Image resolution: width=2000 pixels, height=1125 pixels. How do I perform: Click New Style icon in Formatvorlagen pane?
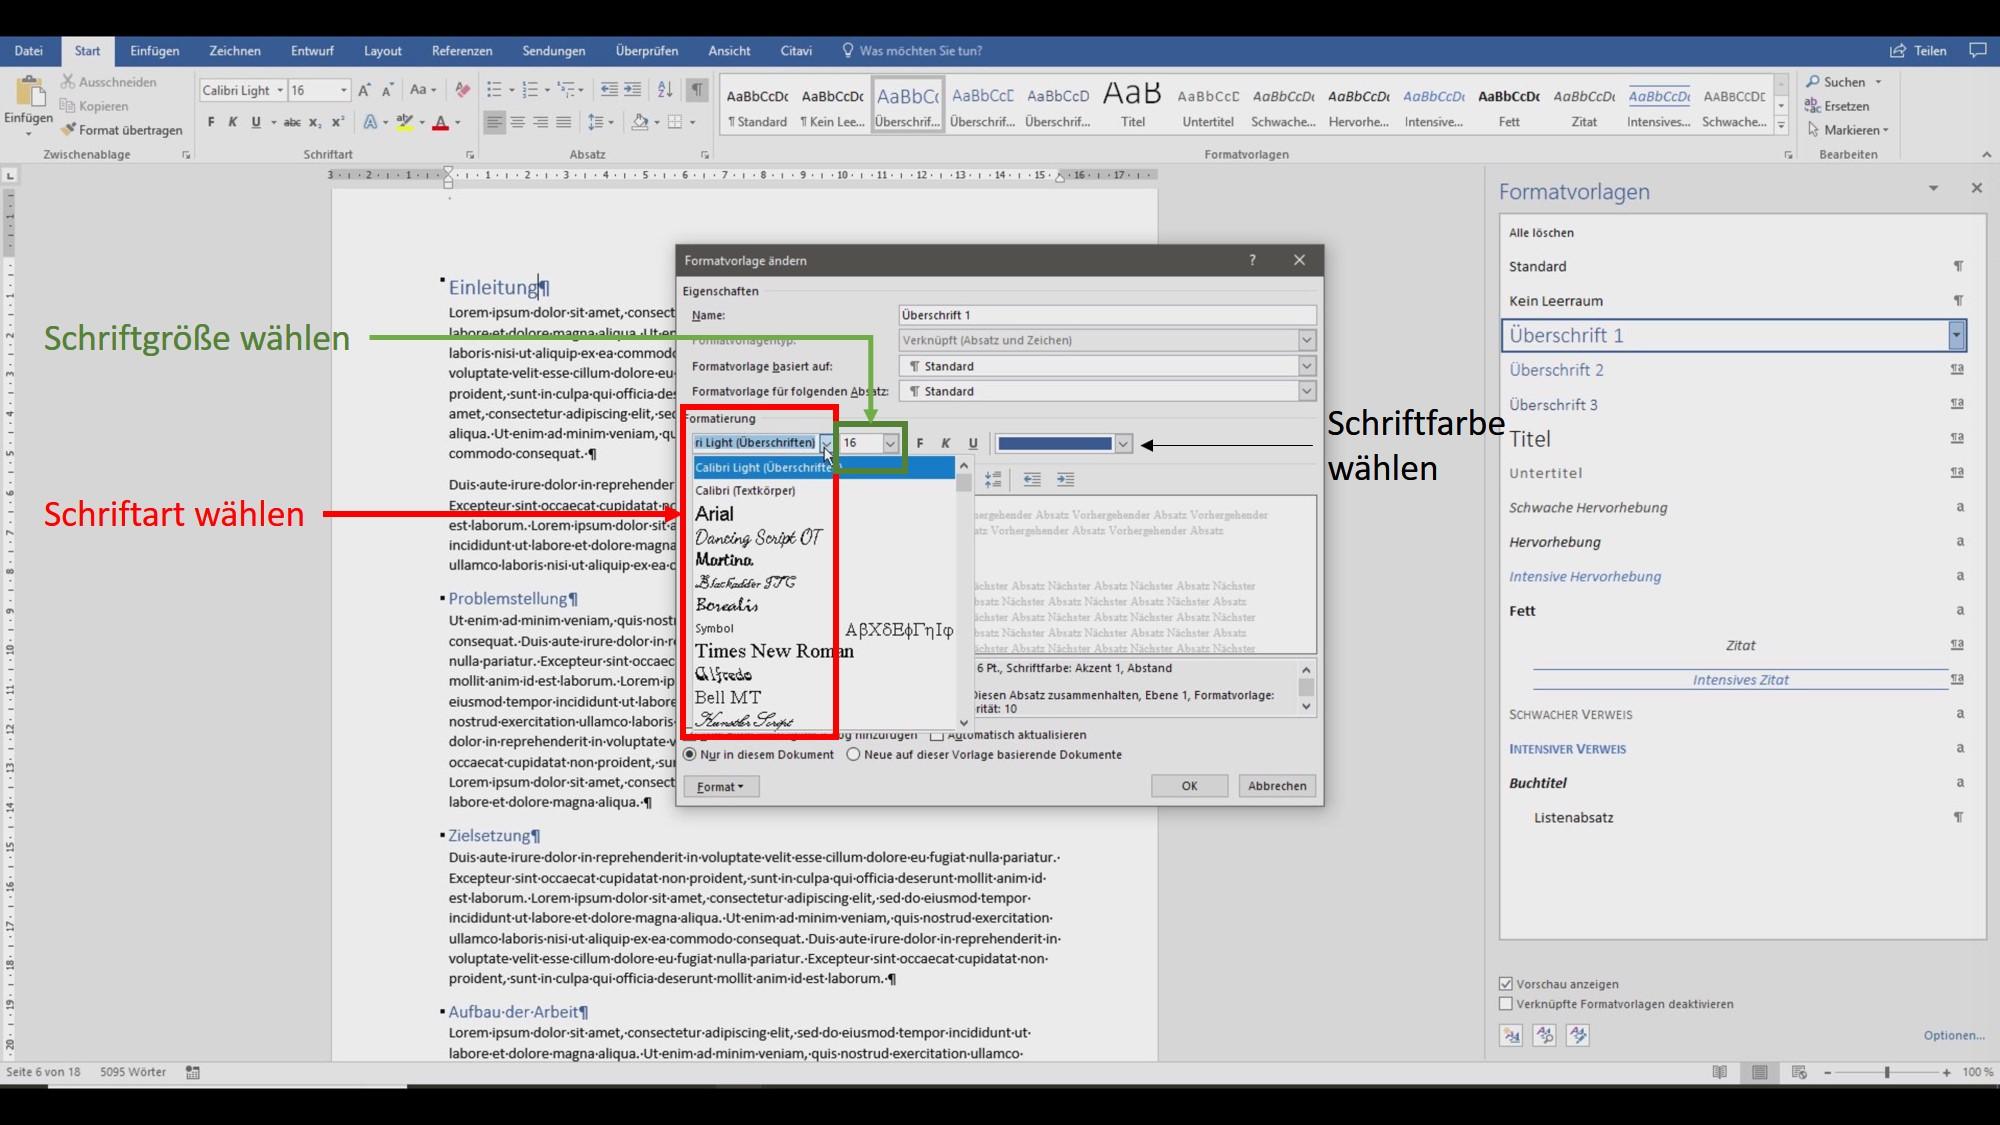(x=1511, y=1035)
